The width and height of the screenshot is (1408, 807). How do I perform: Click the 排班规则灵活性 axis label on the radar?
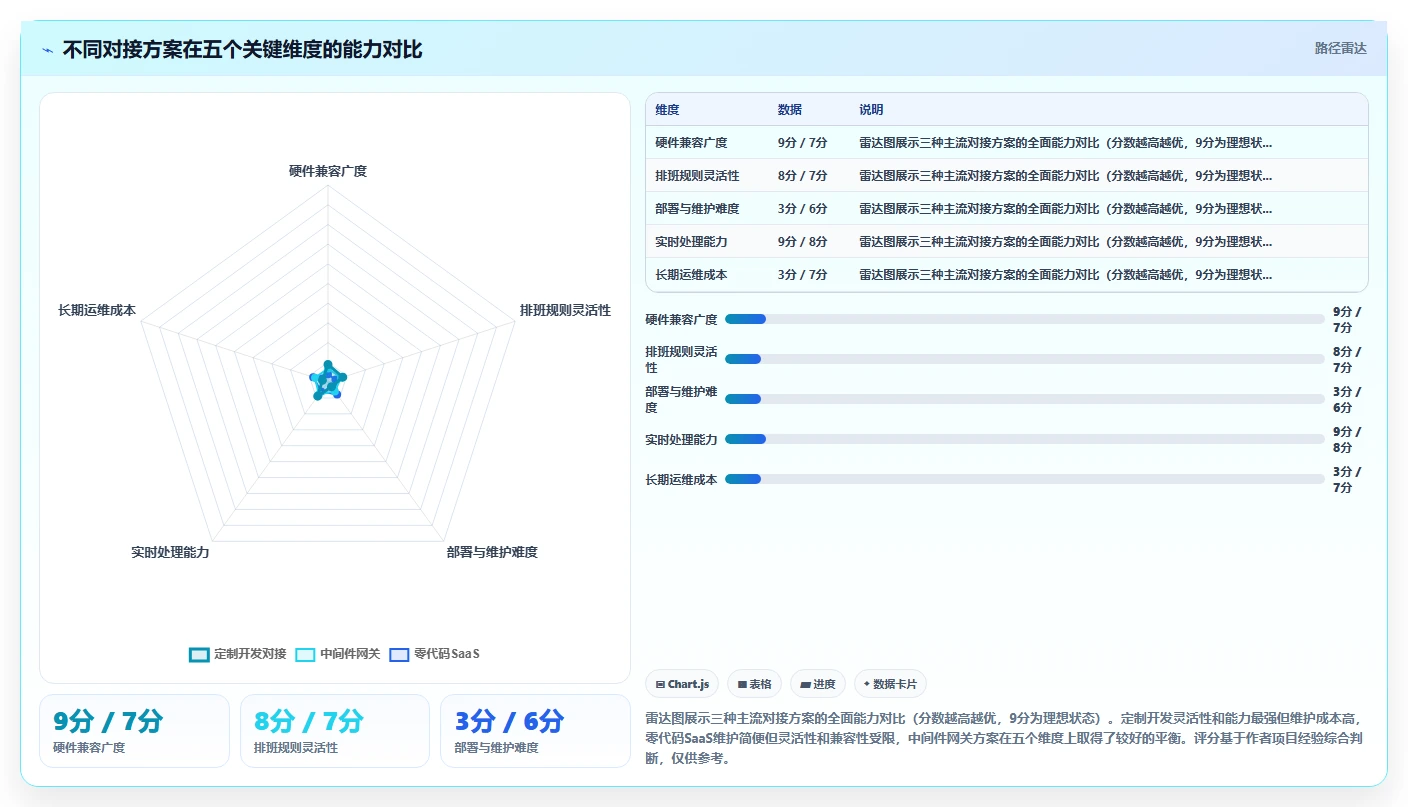pyautogui.click(x=565, y=311)
